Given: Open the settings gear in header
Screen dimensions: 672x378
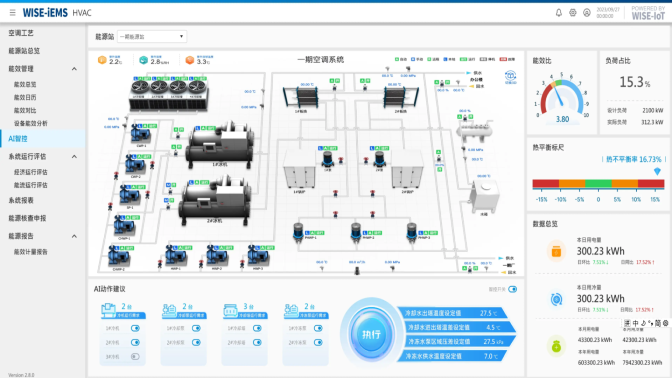Looking at the screenshot, I should (x=573, y=13).
